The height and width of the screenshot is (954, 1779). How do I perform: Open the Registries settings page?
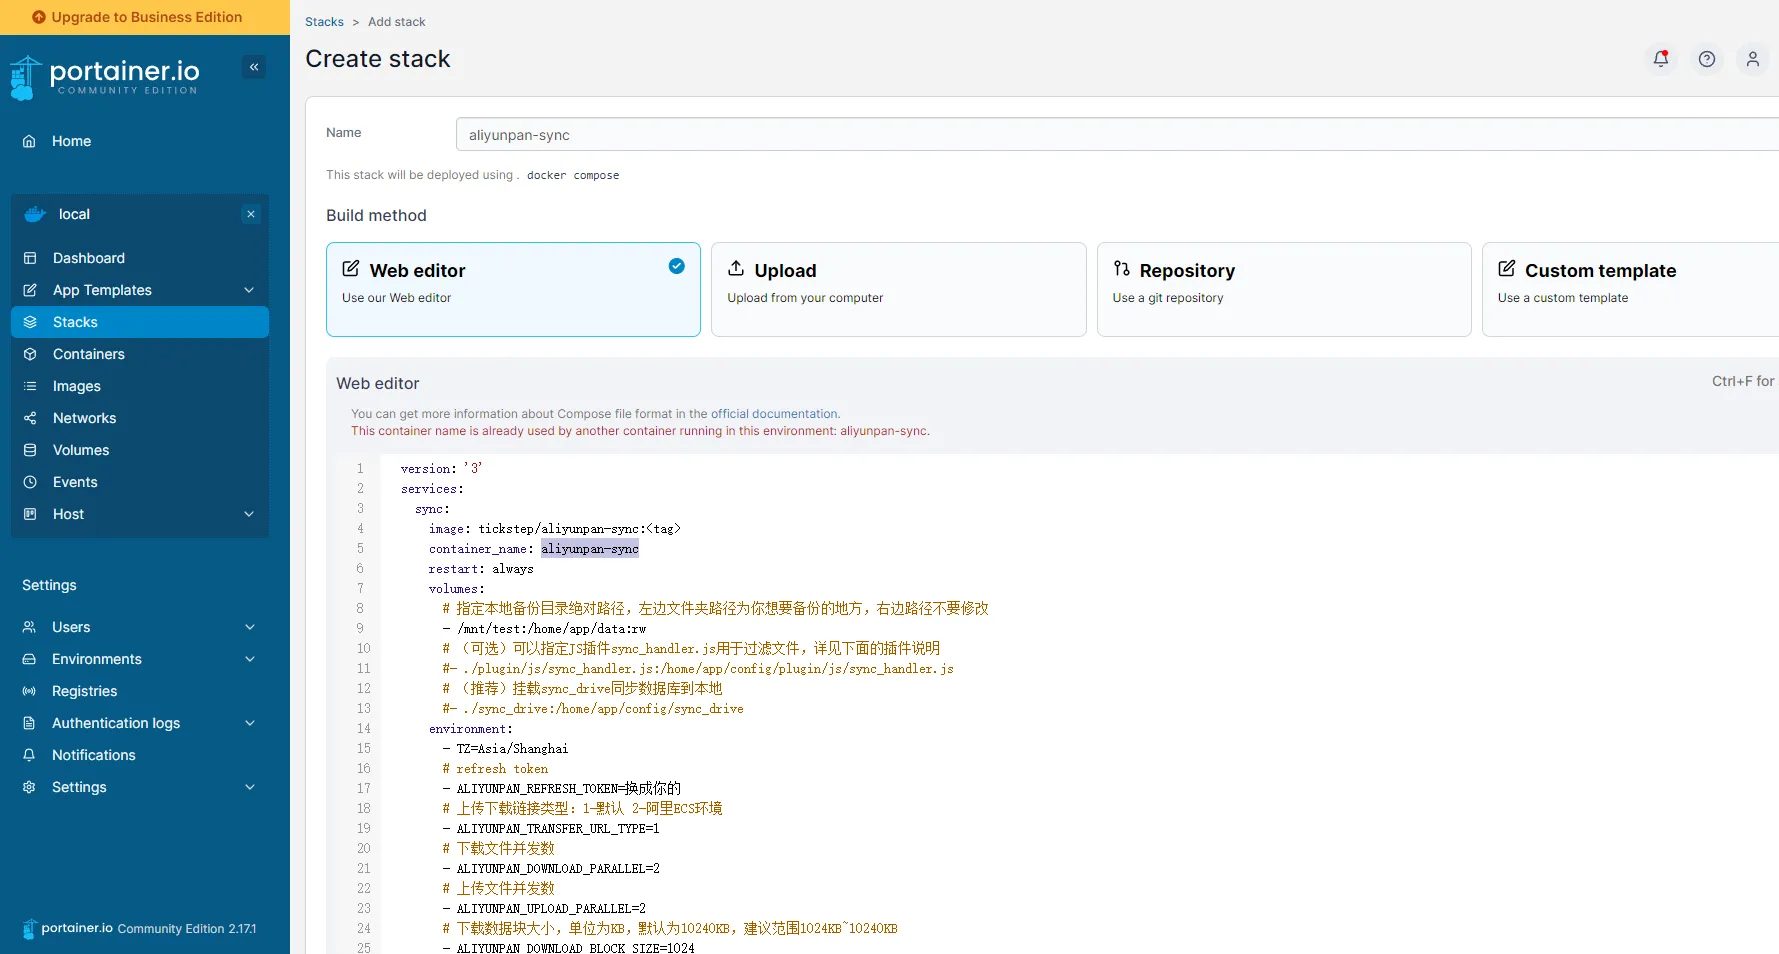pyautogui.click(x=140, y=691)
